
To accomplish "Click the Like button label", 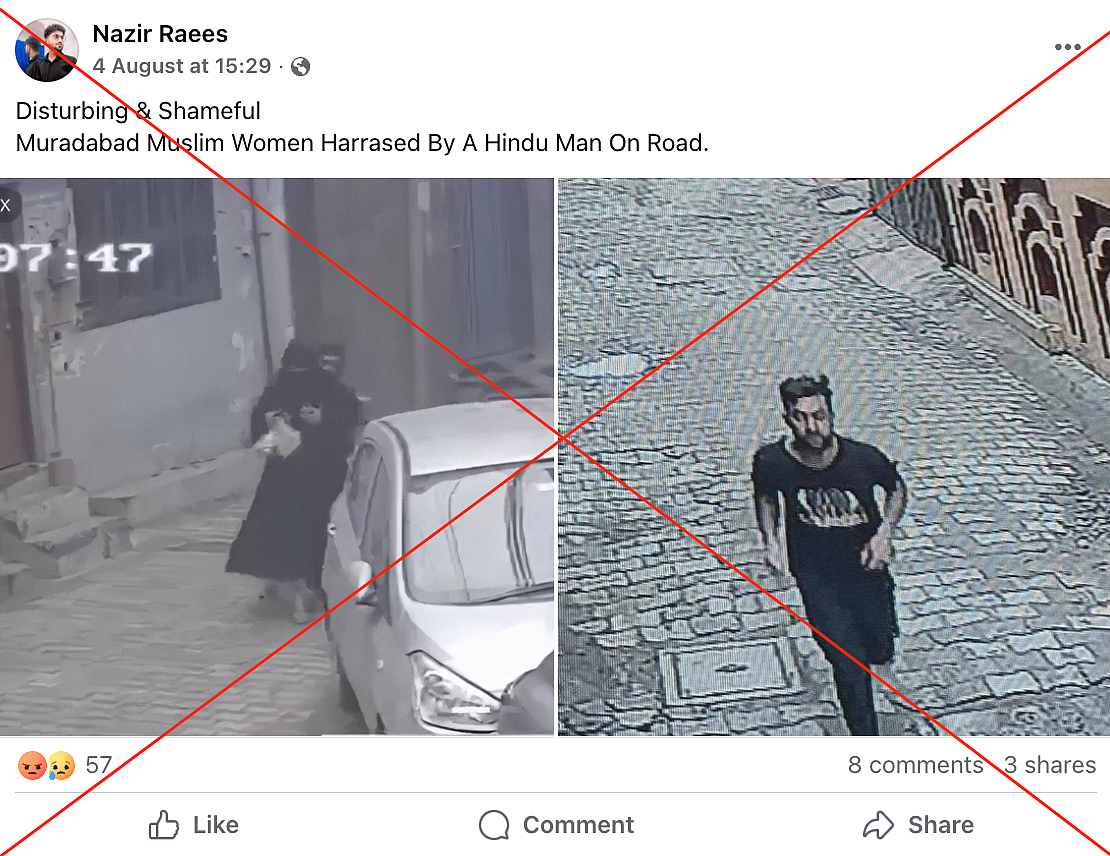I will (x=216, y=825).
